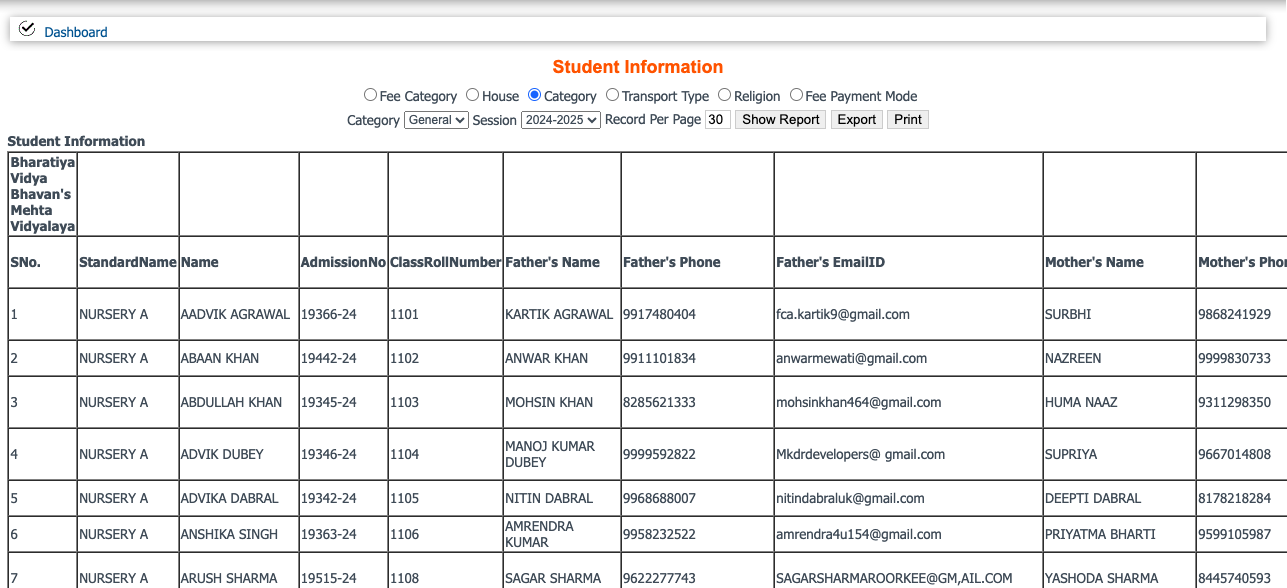Viewport: 1287px width, 588px height.
Task: Click admission number 19346-24
Action: click(329, 454)
